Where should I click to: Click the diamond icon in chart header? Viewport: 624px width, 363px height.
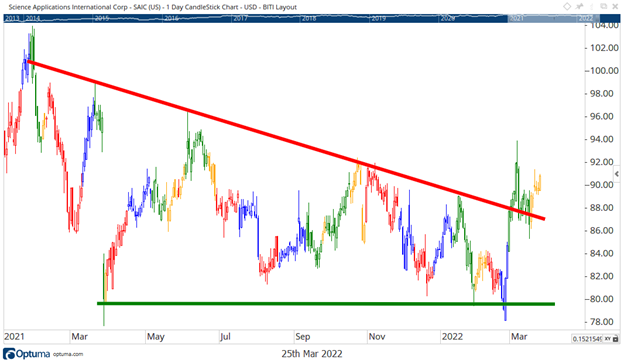(567, 6)
